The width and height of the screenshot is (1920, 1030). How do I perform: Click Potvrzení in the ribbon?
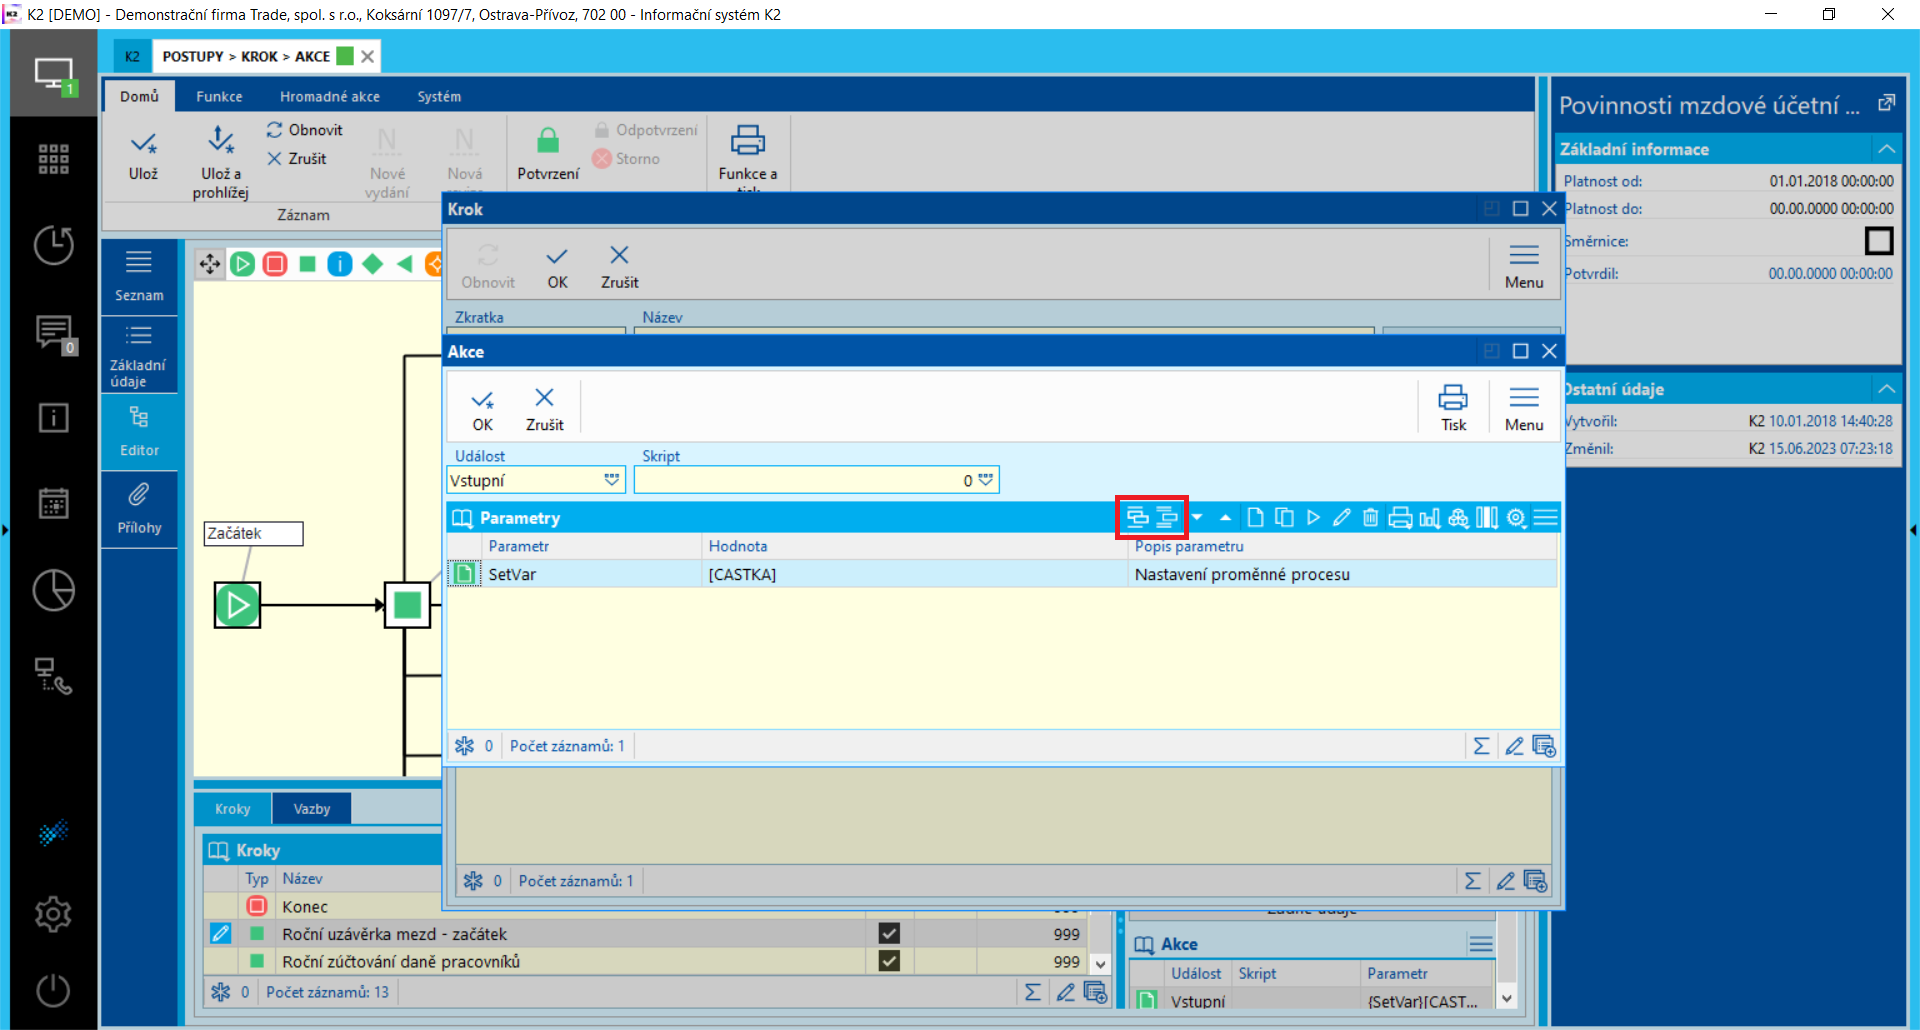(548, 153)
